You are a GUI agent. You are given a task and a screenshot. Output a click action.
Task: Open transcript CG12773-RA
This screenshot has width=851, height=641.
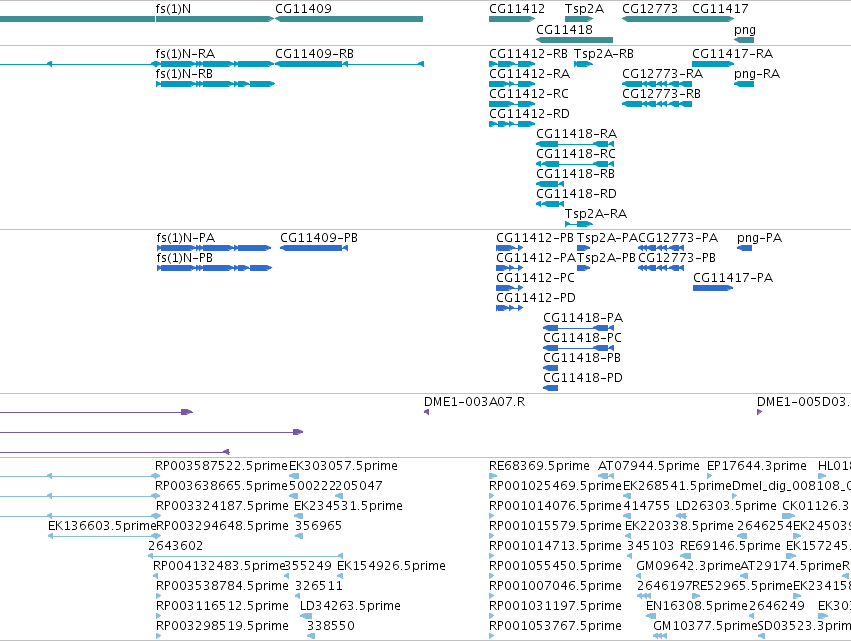click(x=662, y=74)
